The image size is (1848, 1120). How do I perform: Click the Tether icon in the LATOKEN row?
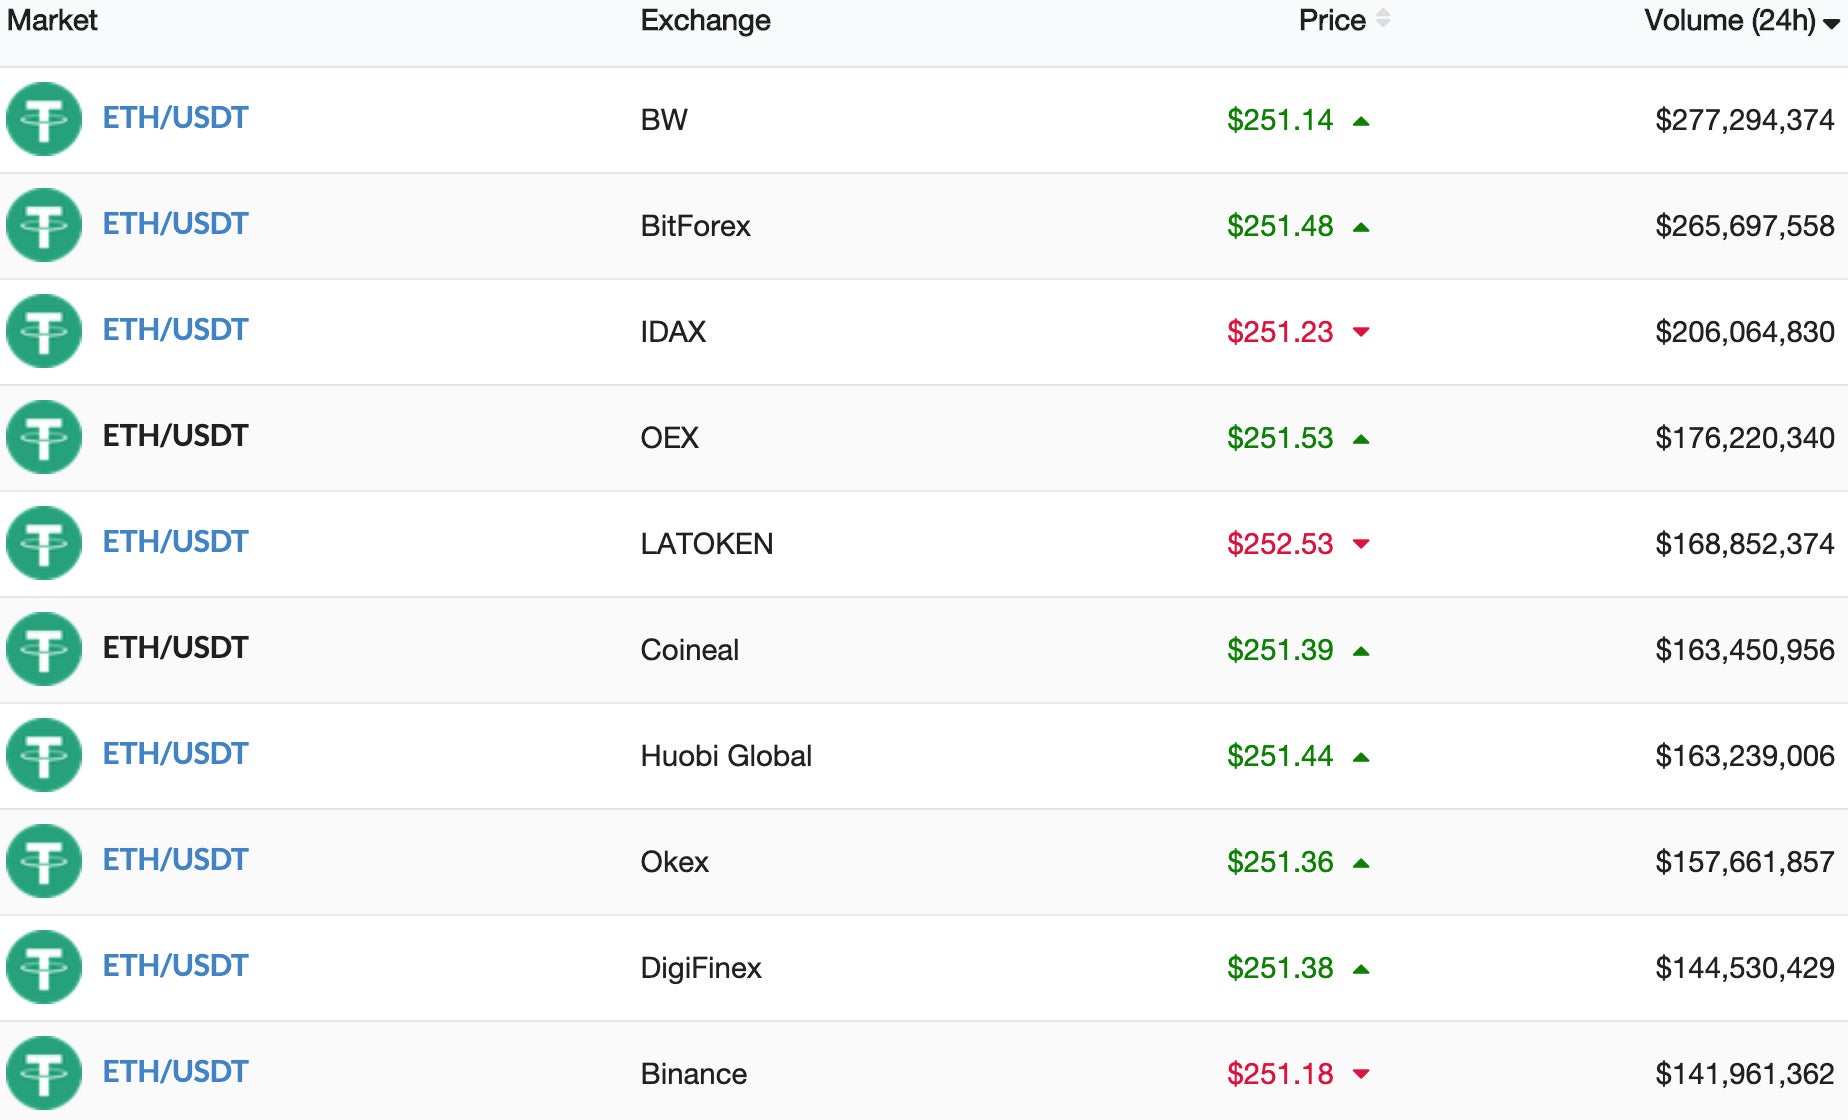[x=44, y=543]
